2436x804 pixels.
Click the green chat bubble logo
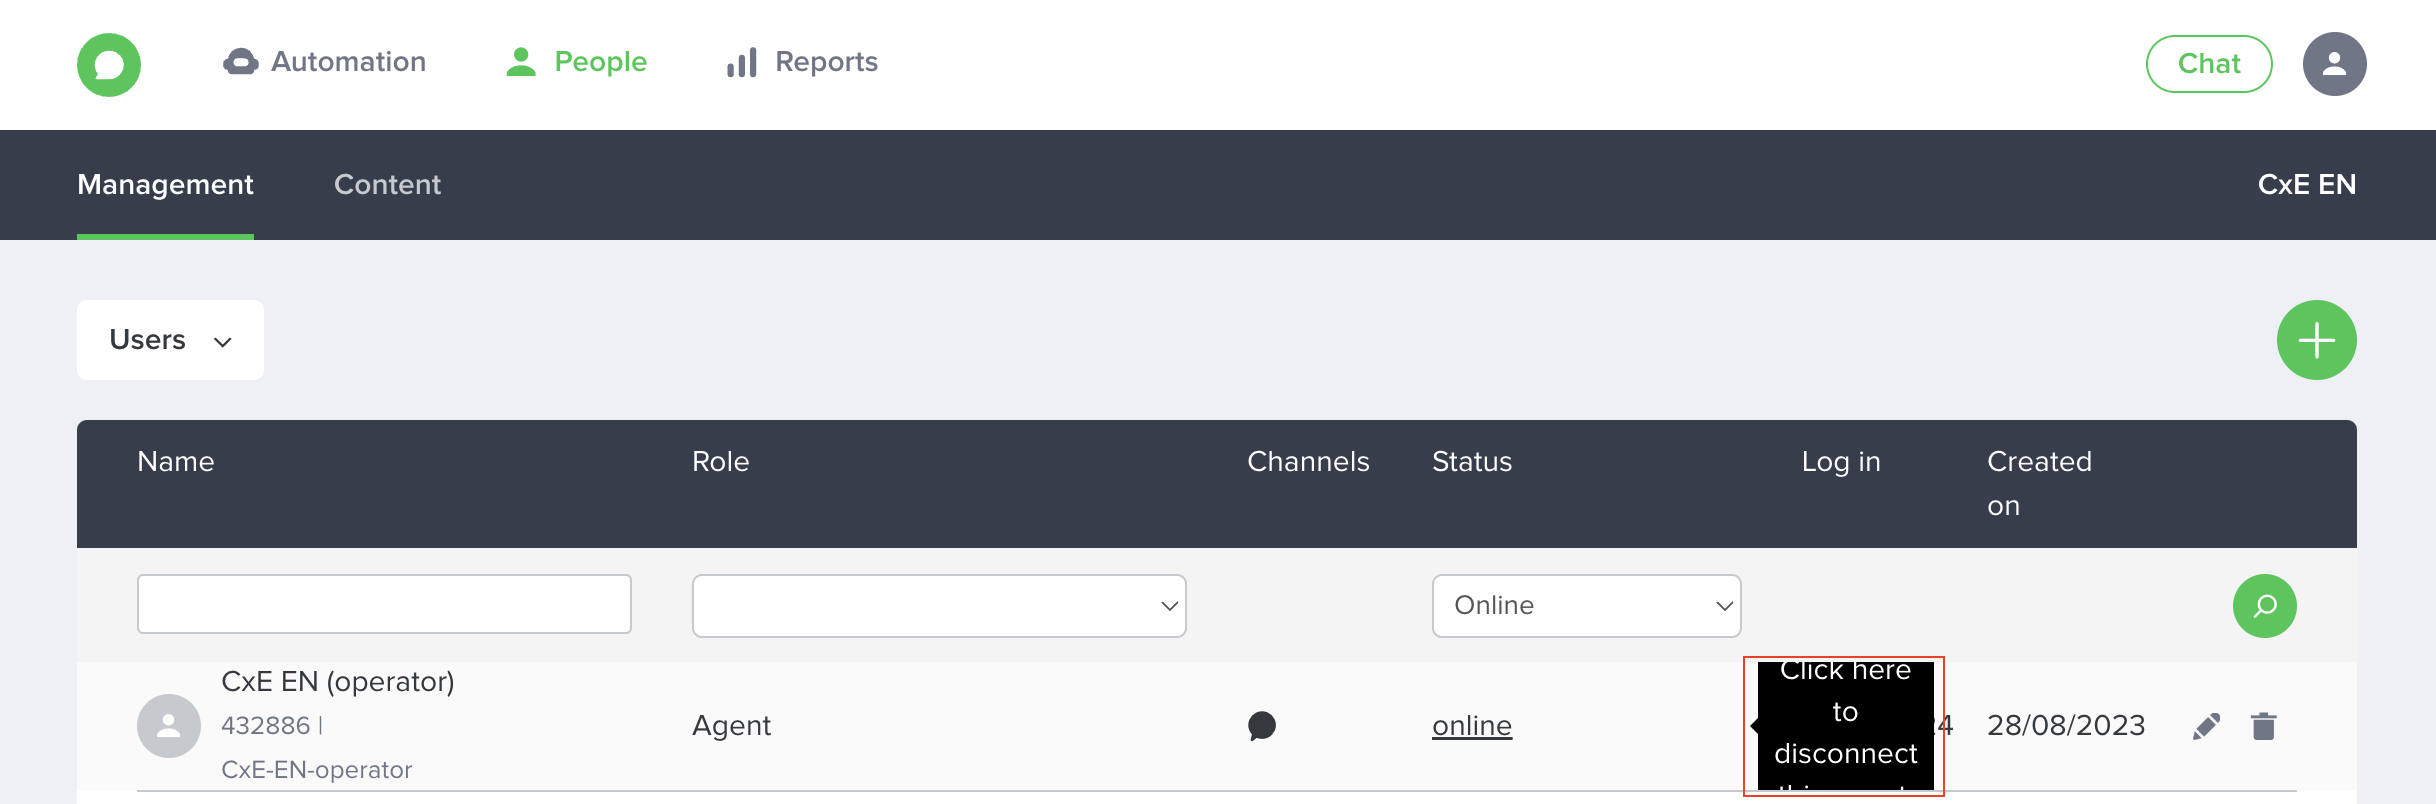109,64
